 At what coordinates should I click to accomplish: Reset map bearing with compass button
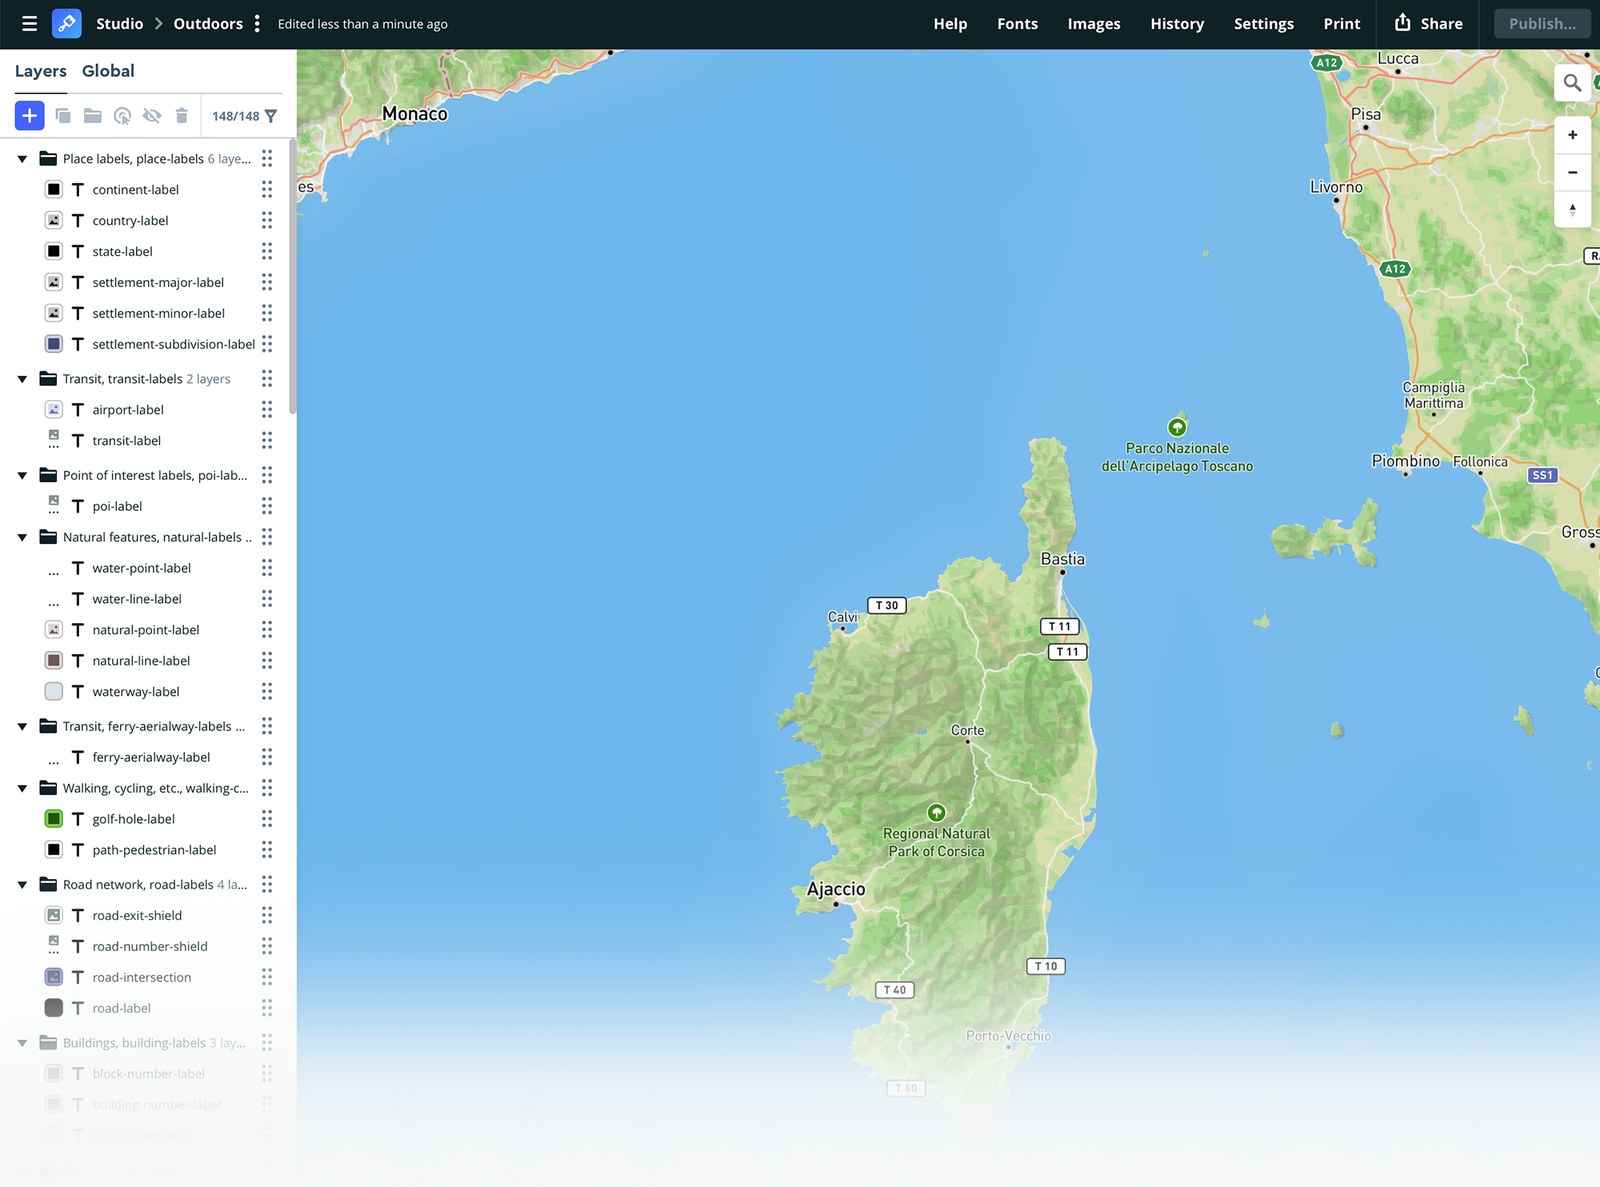coord(1572,209)
